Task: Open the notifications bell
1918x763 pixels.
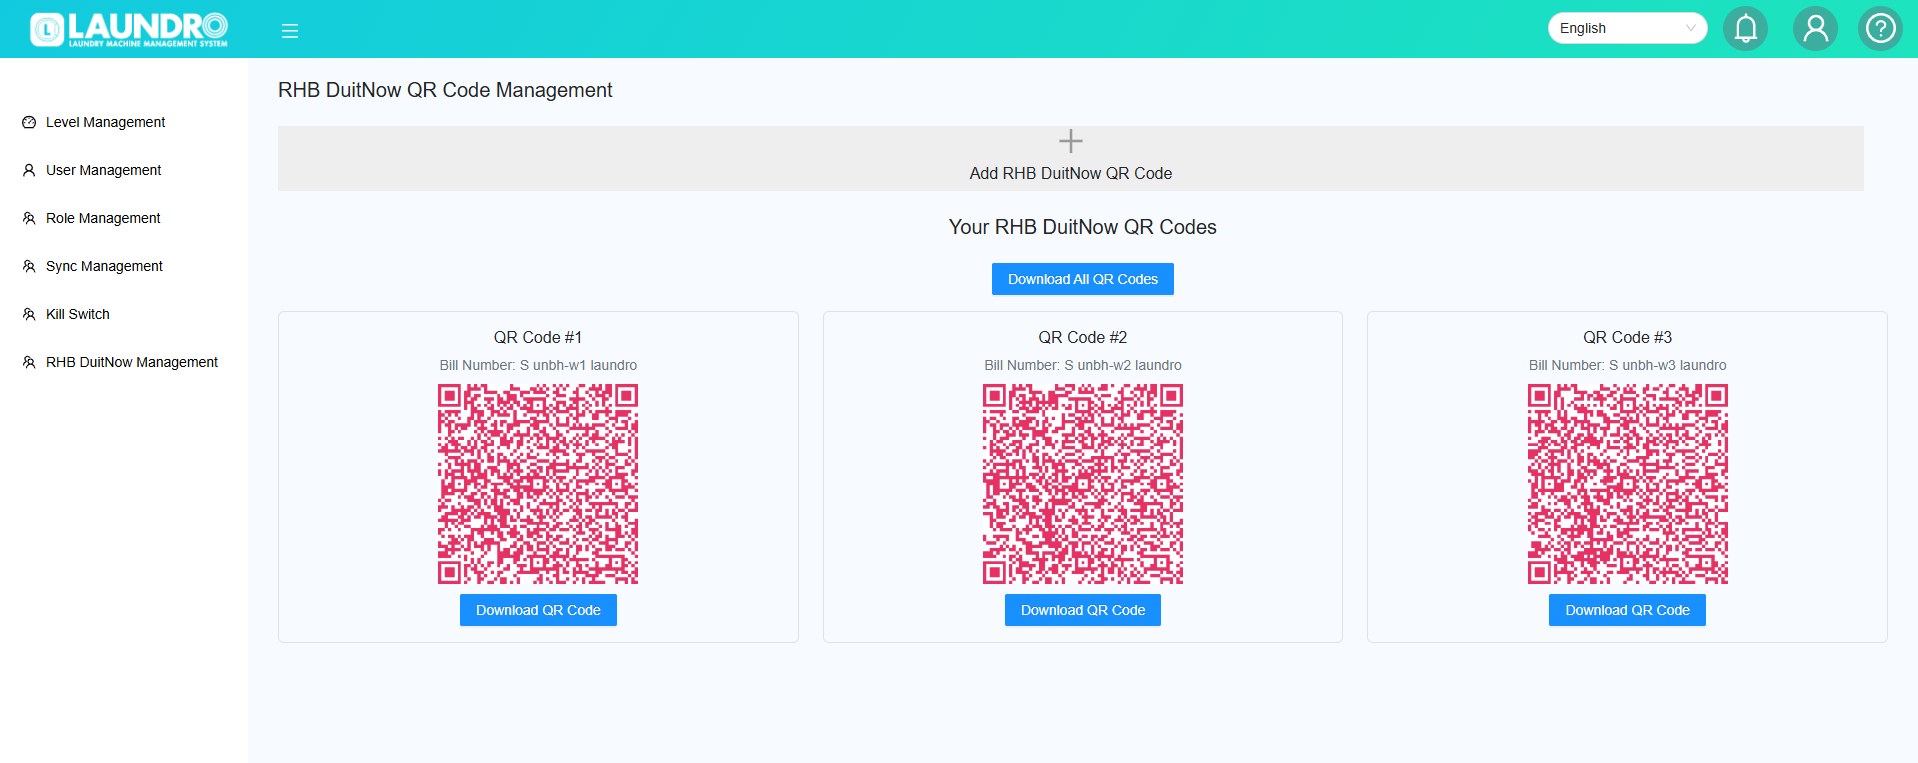Action: 1745,28
